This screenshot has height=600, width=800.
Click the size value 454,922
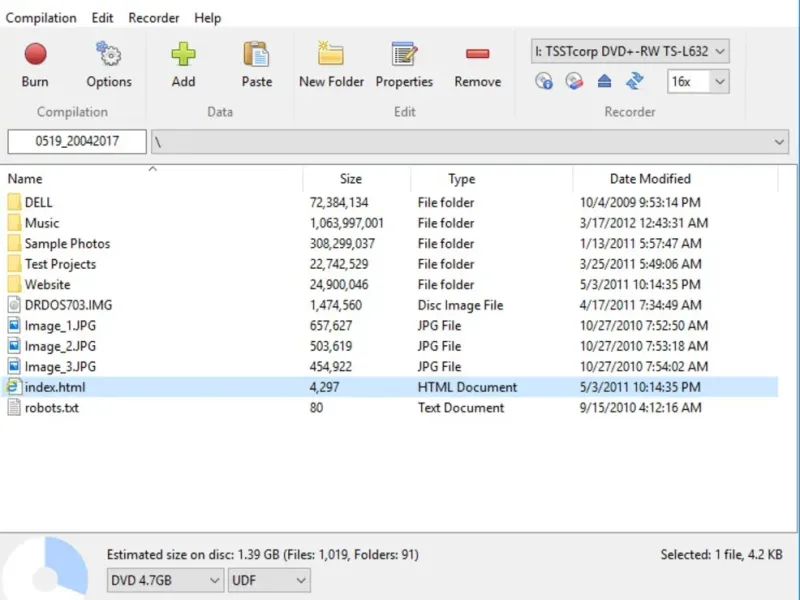[x=331, y=366]
